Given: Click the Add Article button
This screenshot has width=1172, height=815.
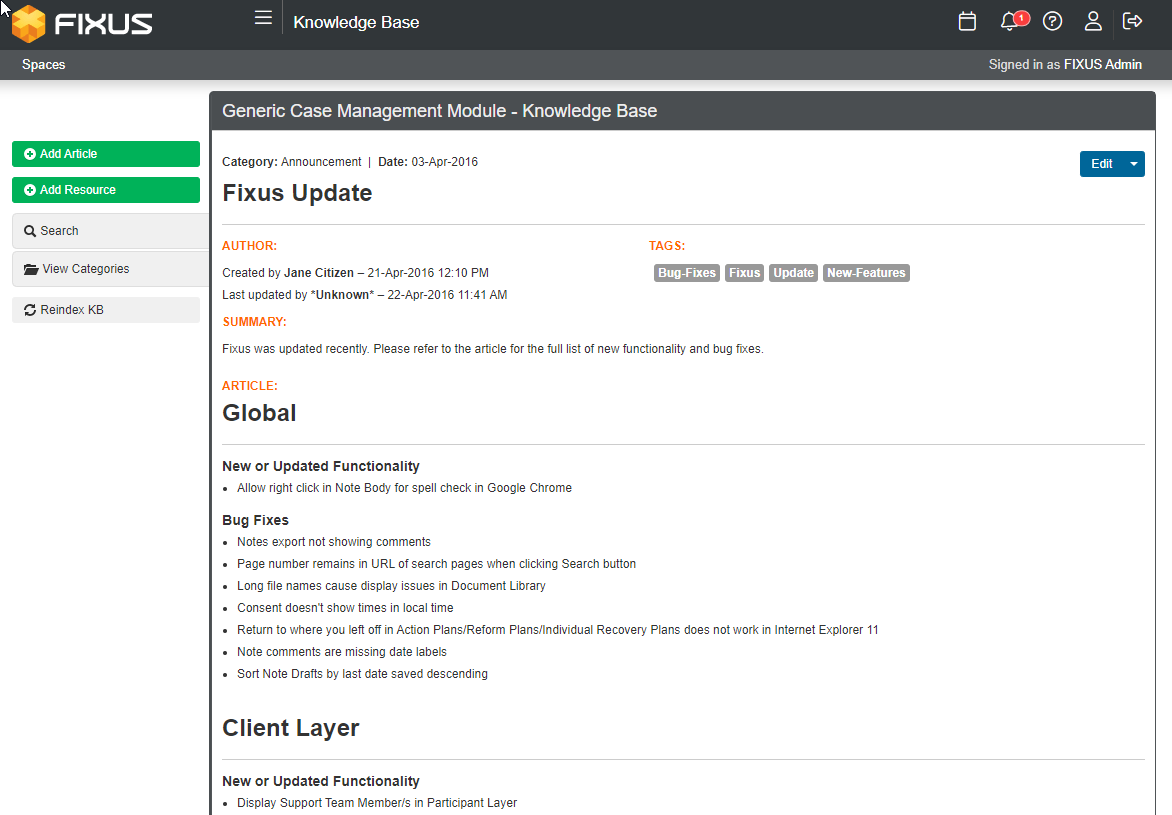Looking at the screenshot, I should (x=105, y=153).
